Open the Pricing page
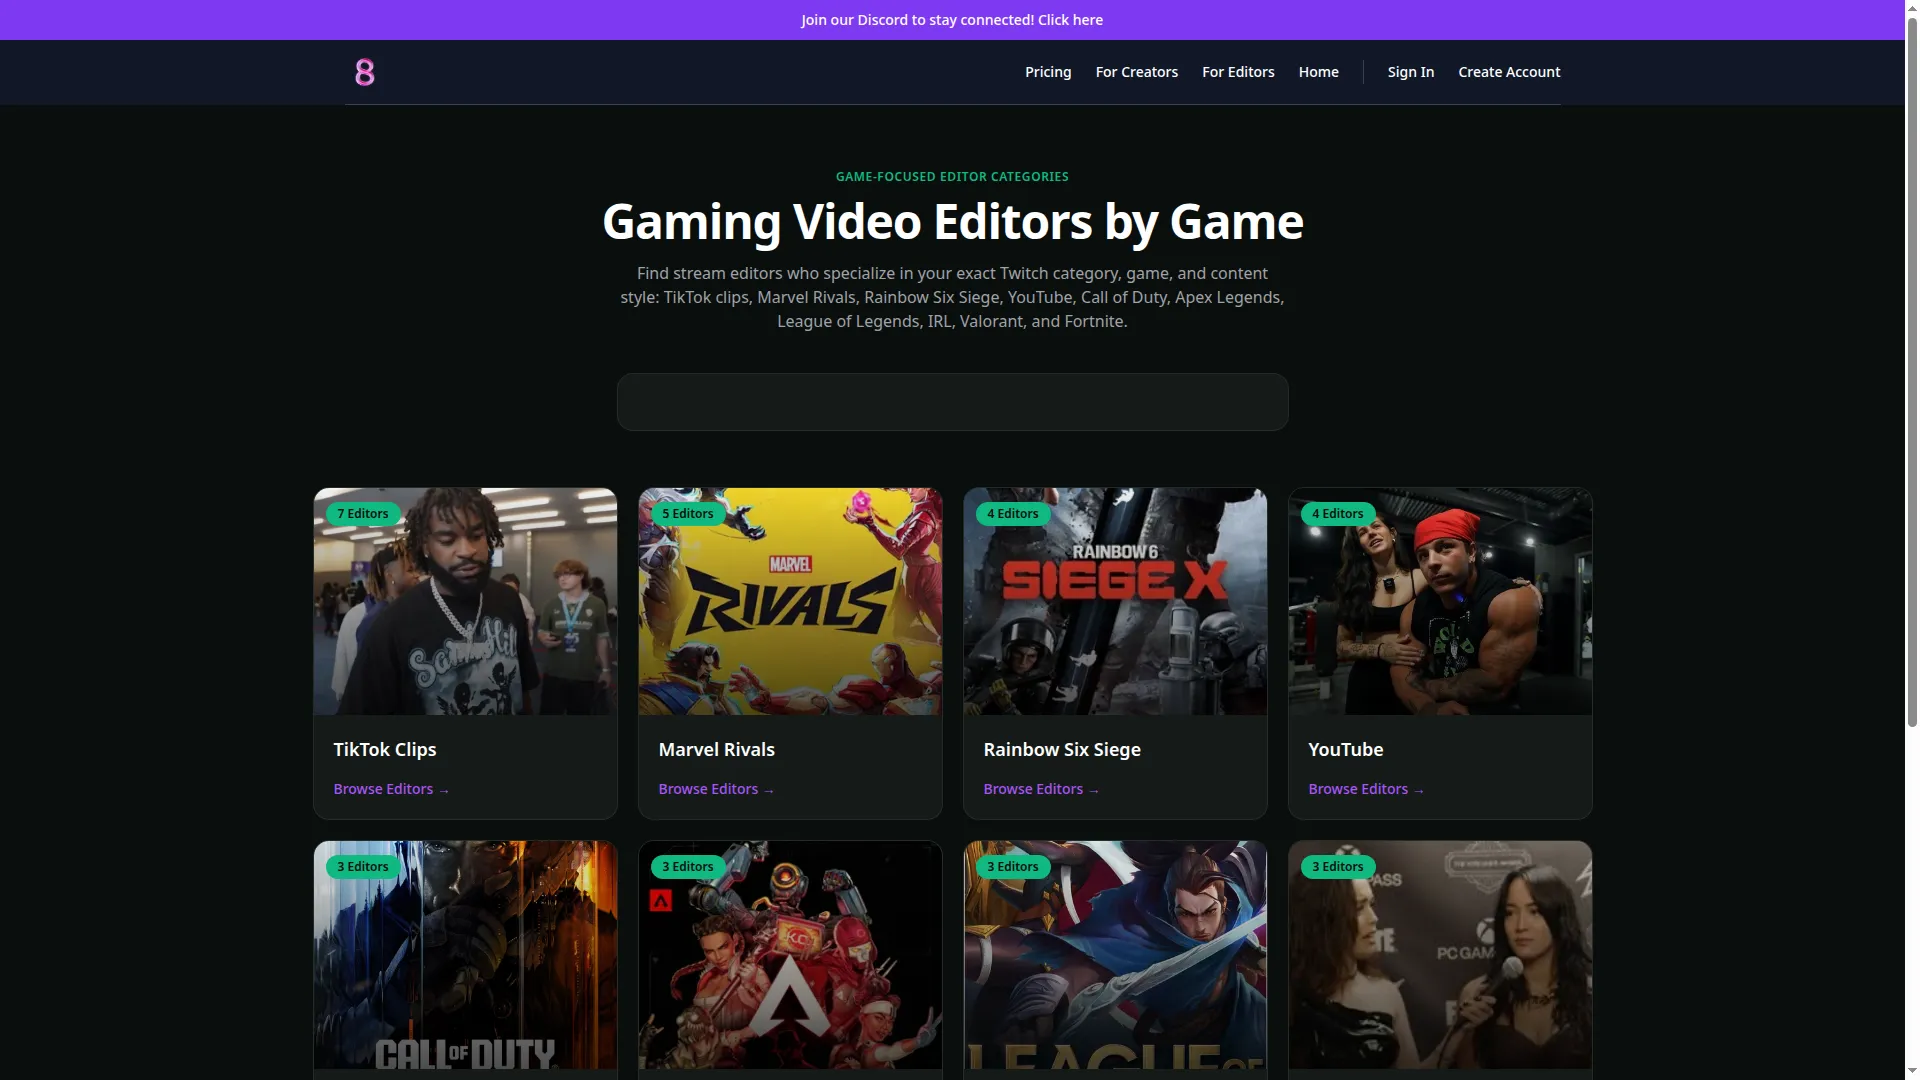Screen dimensions: 1920x1080 1048,72
